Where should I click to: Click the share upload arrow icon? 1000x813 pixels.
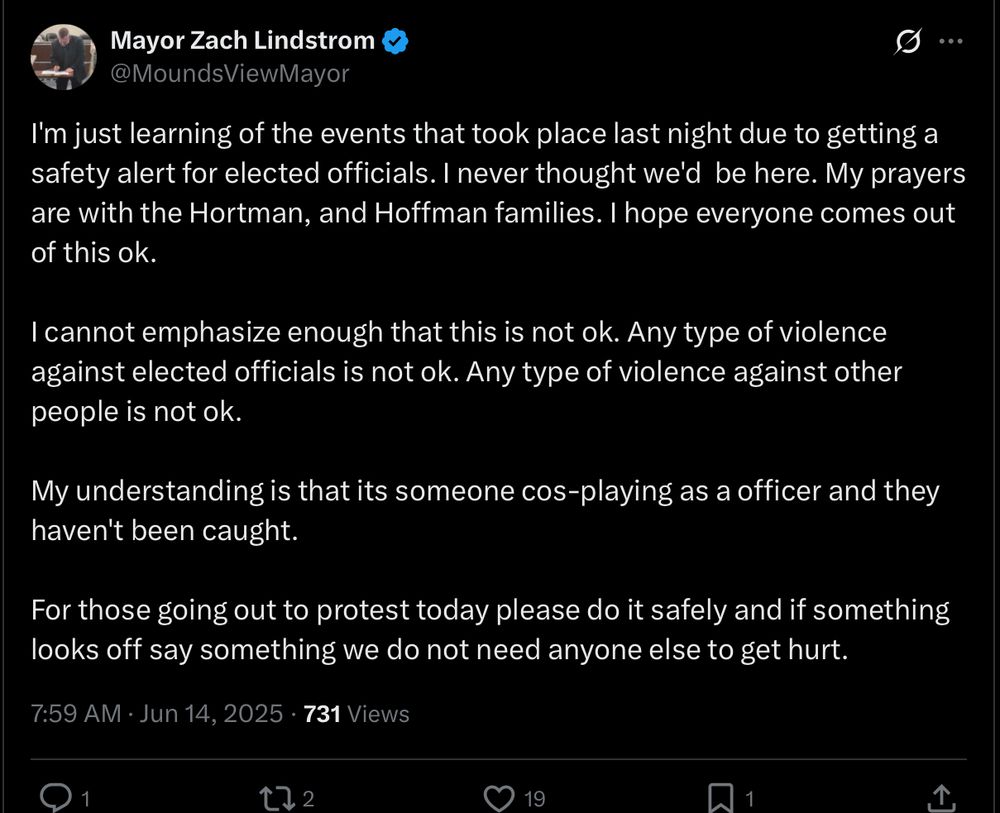click(x=940, y=795)
